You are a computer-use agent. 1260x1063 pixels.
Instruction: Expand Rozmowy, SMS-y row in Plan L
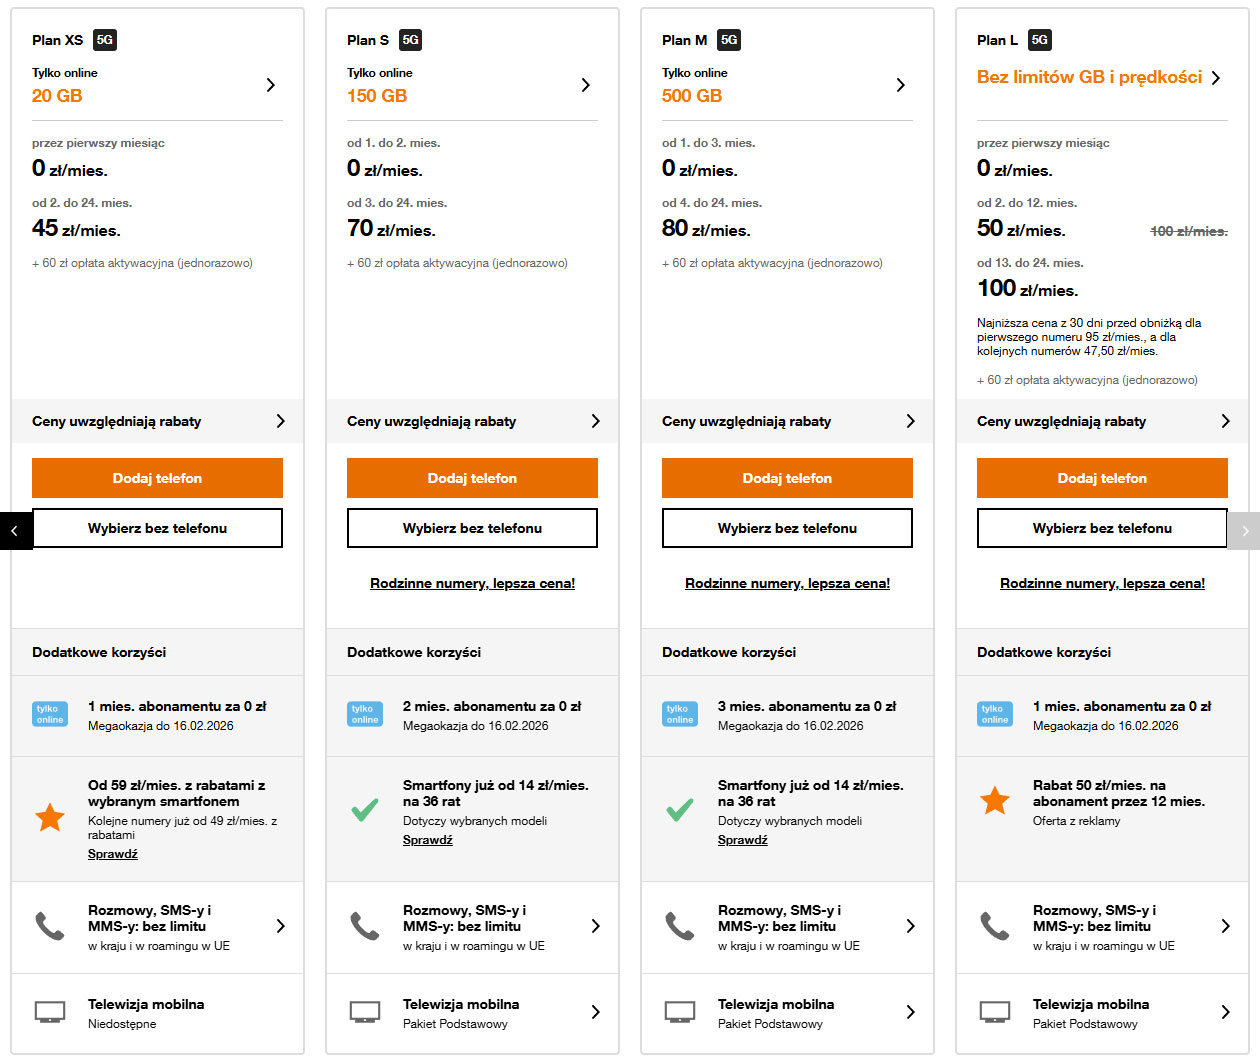click(x=1225, y=927)
